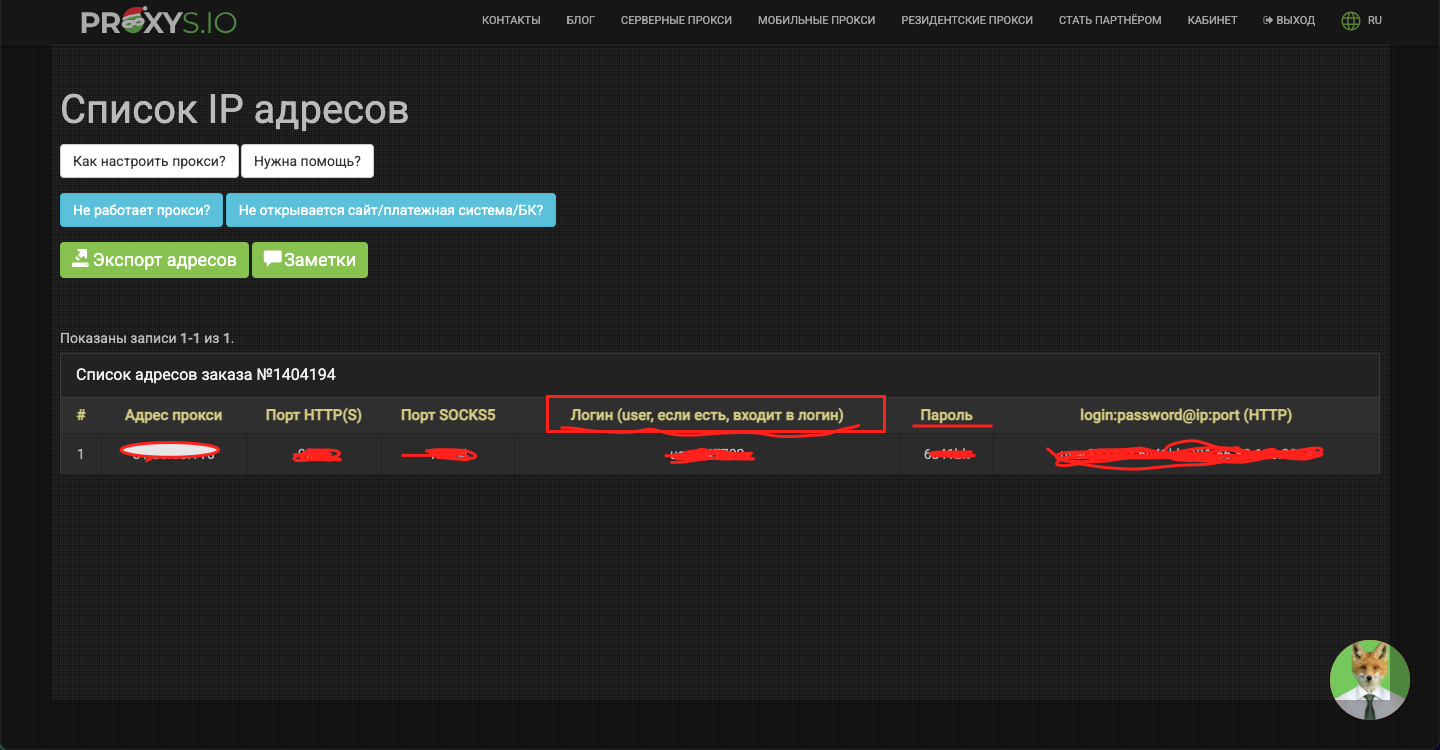Open СТАТЬ ПАРТНЁРОМ link
This screenshot has width=1440, height=750.
1110,20
